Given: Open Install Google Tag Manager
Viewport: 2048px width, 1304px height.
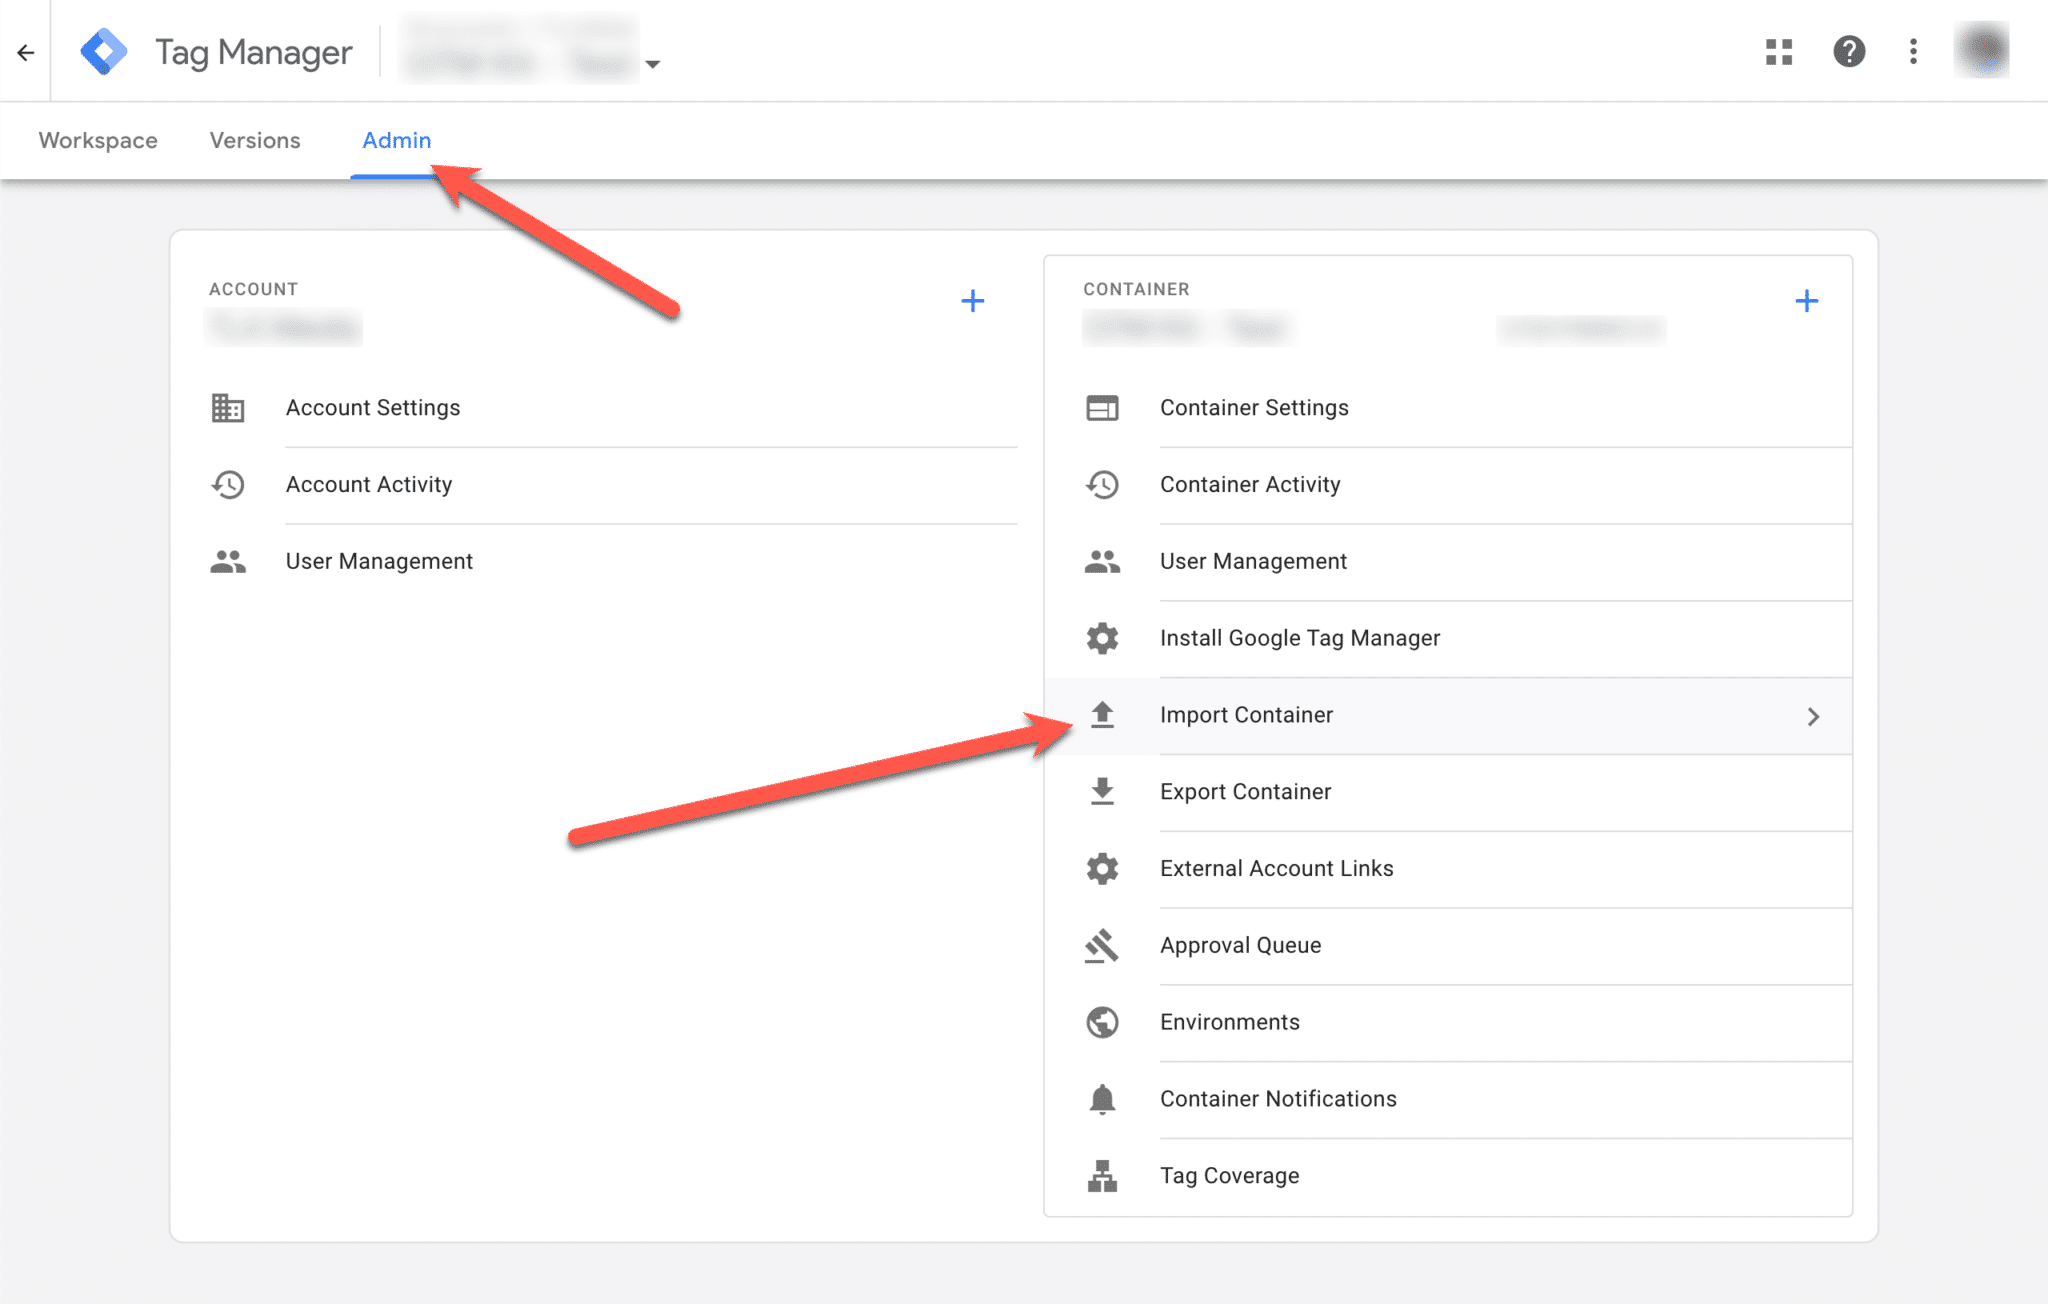Looking at the screenshot, I should (x=1299, y=638).
